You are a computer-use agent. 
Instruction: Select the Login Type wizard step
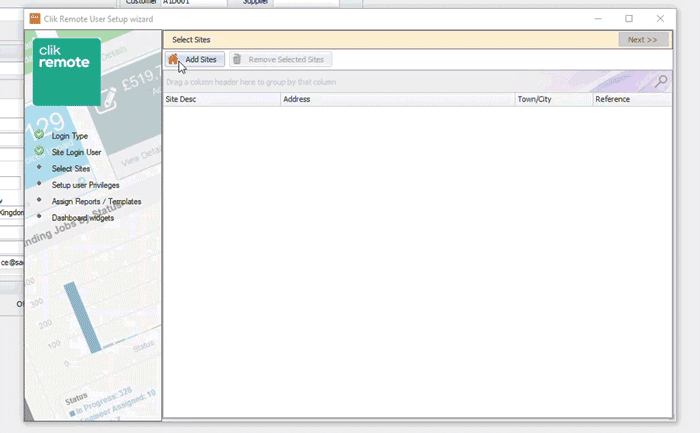[x=70, y=136]
